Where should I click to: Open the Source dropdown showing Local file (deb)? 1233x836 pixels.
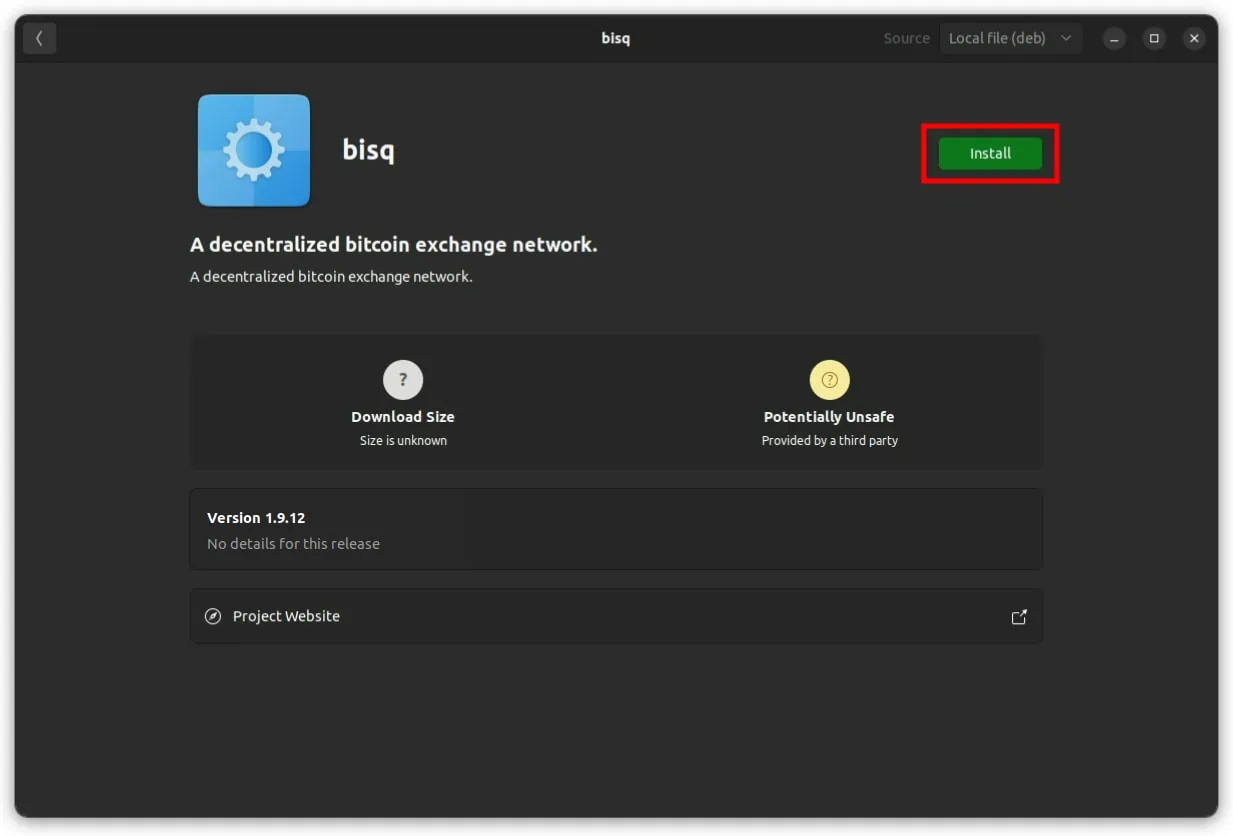coord(1010,38)
